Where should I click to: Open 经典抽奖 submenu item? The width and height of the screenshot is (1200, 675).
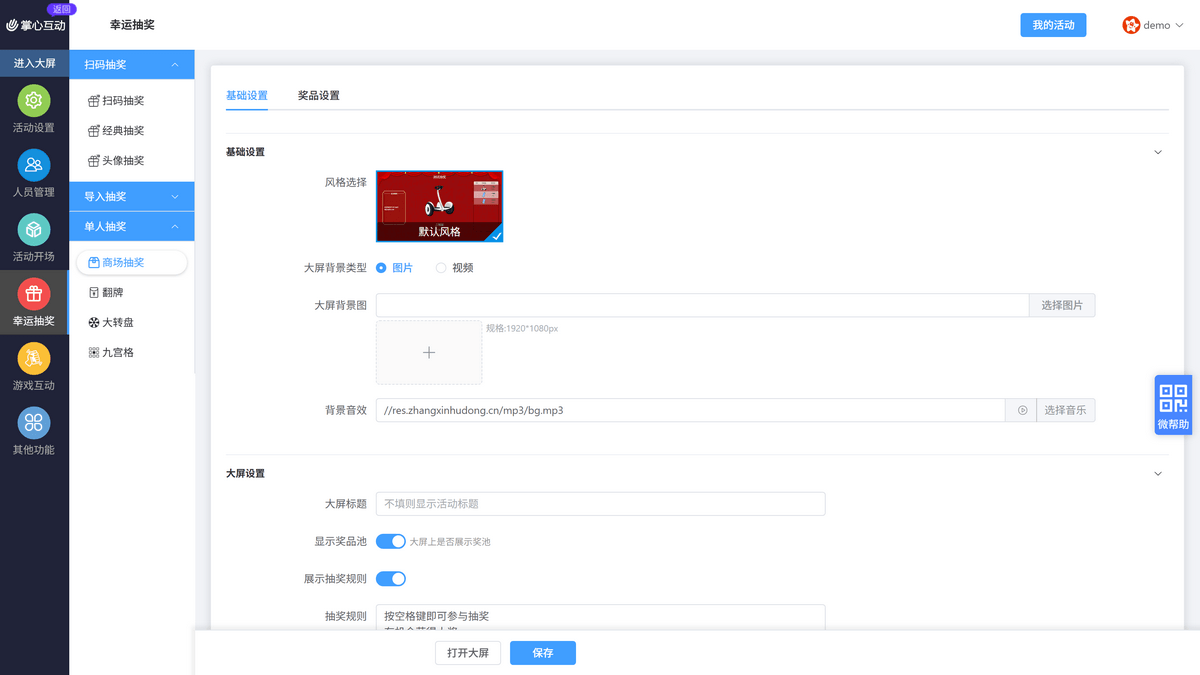tap(116, 131)
